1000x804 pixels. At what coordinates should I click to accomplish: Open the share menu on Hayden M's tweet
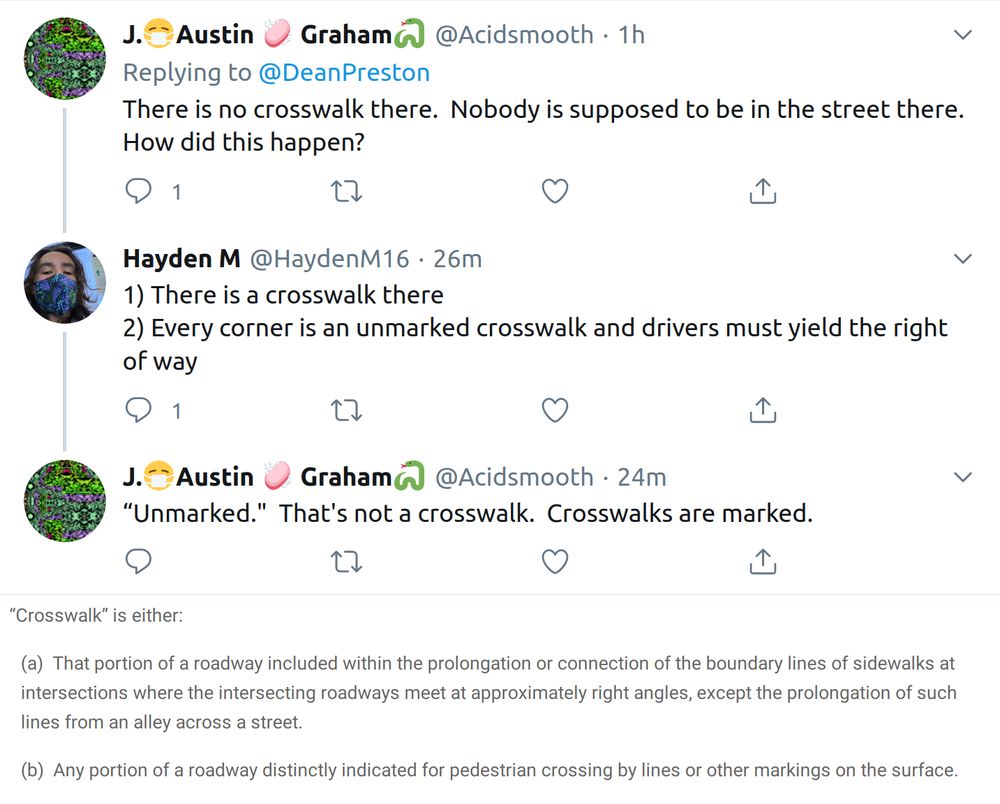(x=763, y=410)
